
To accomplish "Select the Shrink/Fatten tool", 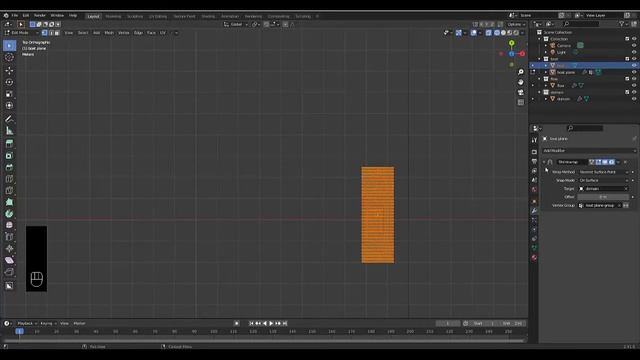I will coord(9,249).
